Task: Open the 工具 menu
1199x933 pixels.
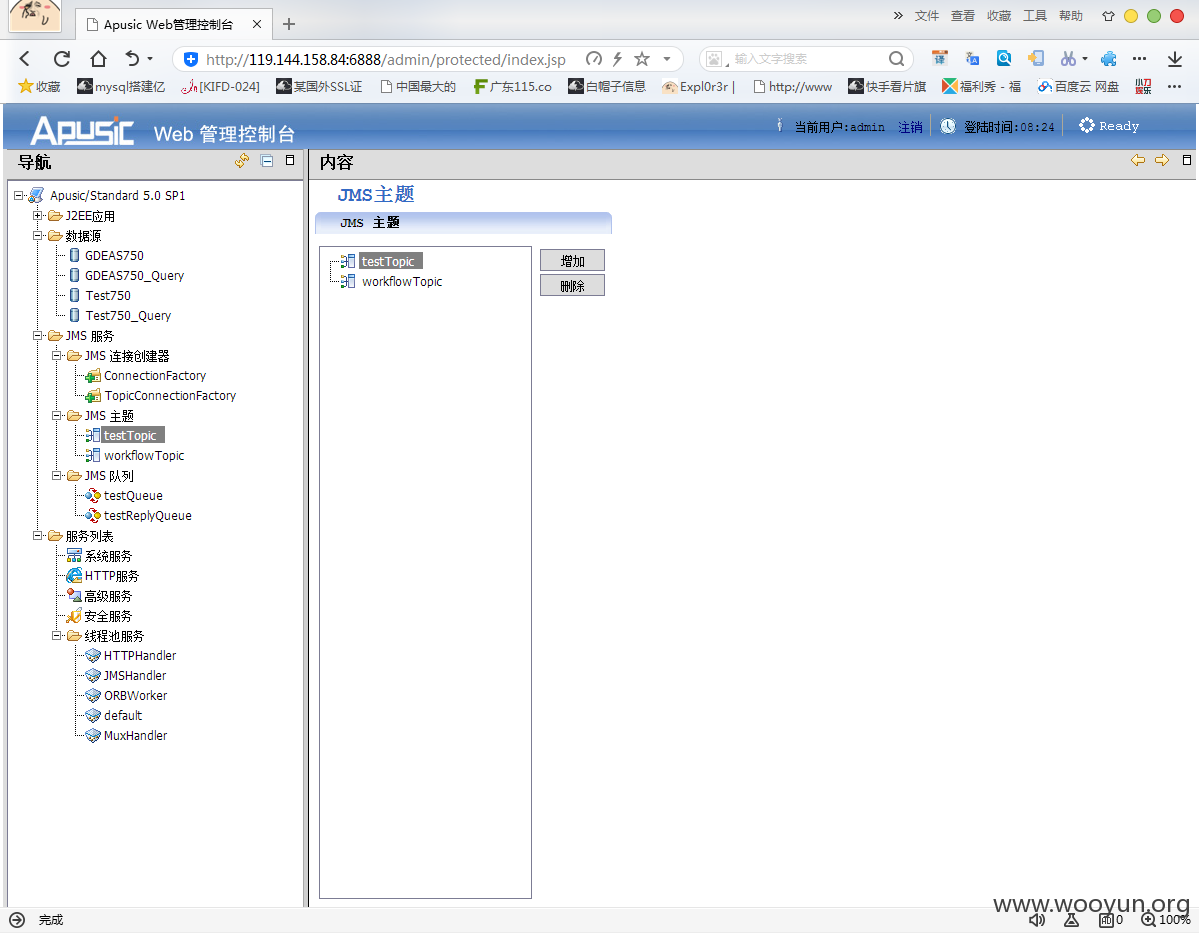Action: point(1035,15)
